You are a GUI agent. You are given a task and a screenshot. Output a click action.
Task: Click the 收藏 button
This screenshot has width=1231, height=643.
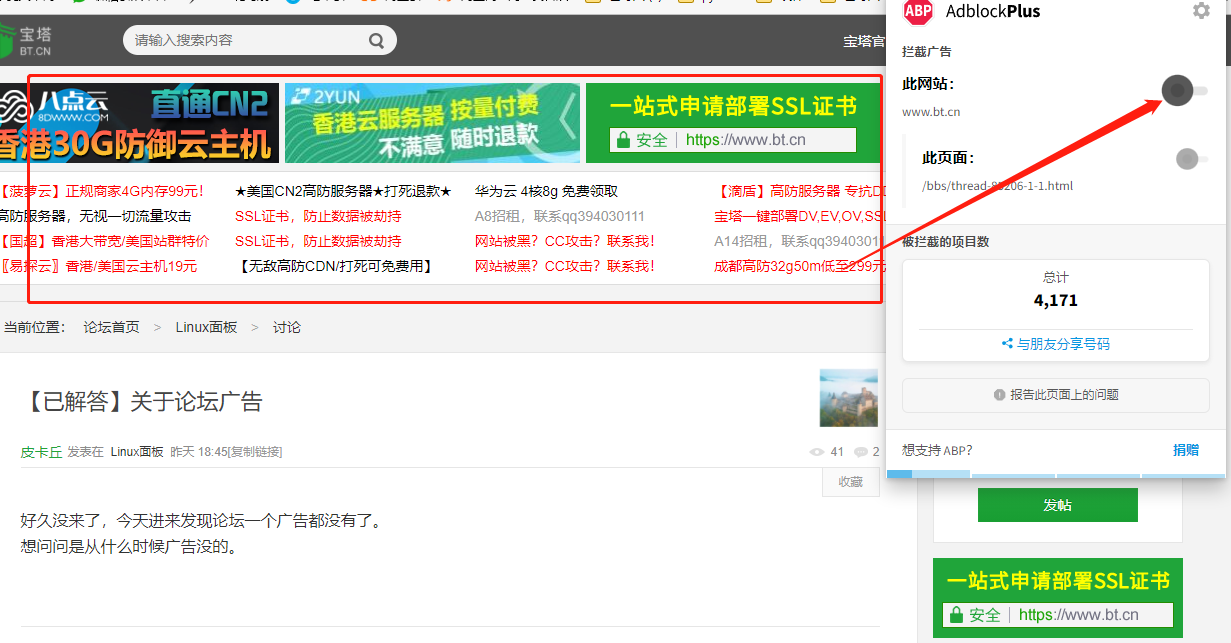(851, 482)
